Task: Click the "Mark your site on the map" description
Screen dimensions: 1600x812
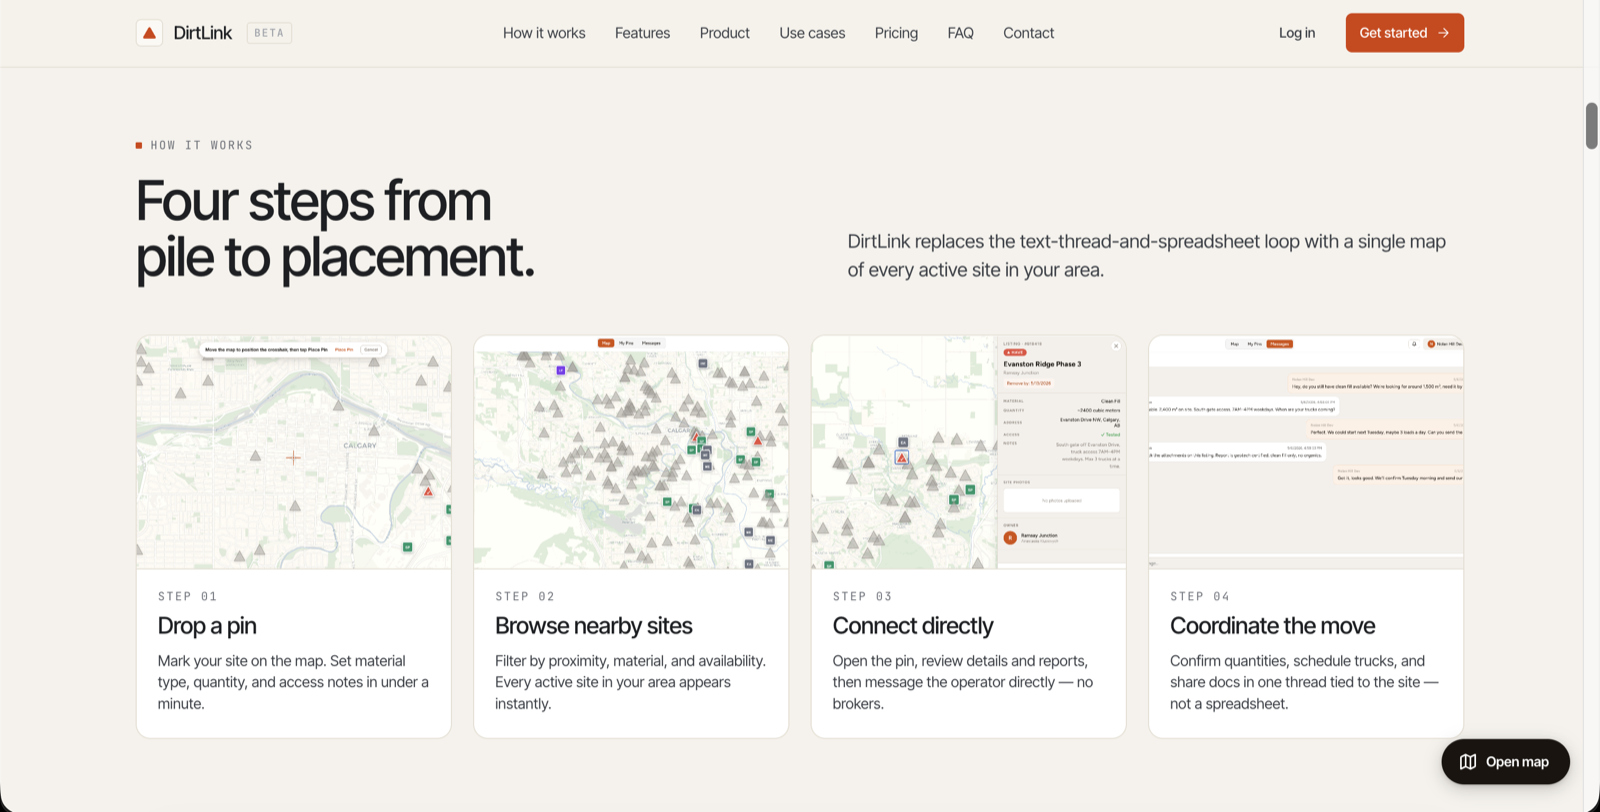Action: [x=293, y=682]
